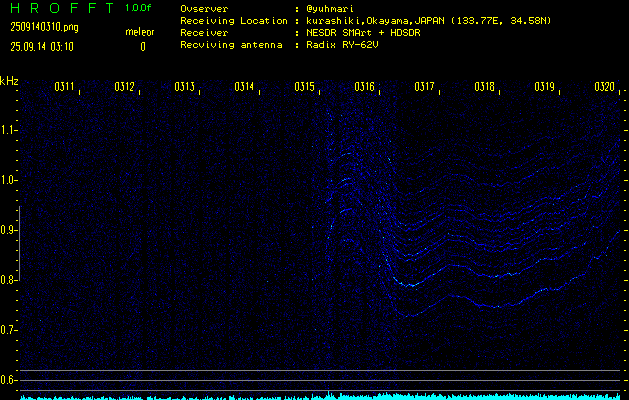Click the timestamp 25.09.14 03:10
The image size is (629, 400).
[x=42, y=47]
